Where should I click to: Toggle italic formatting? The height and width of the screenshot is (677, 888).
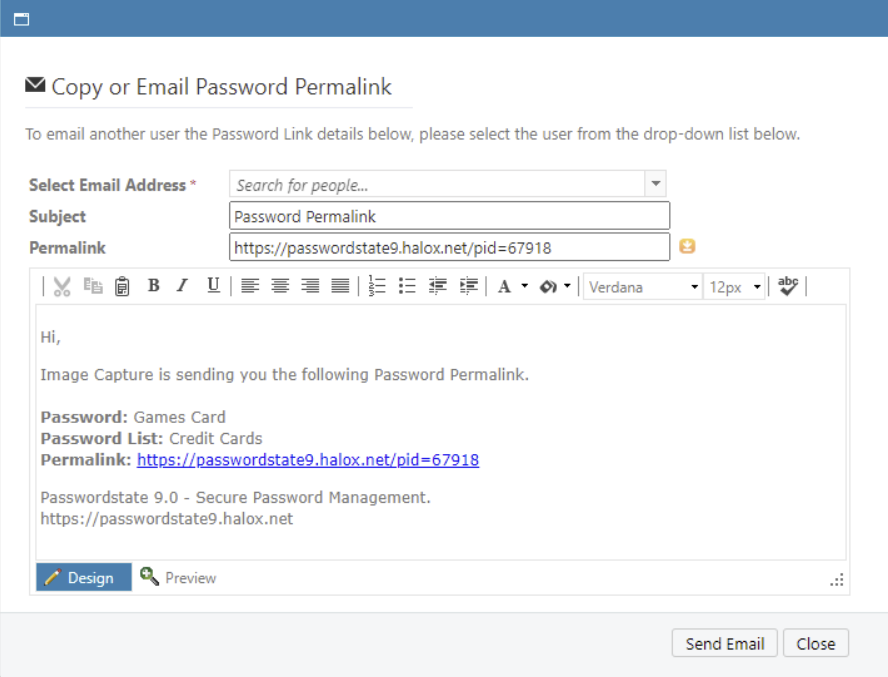[x=182, y=286]
